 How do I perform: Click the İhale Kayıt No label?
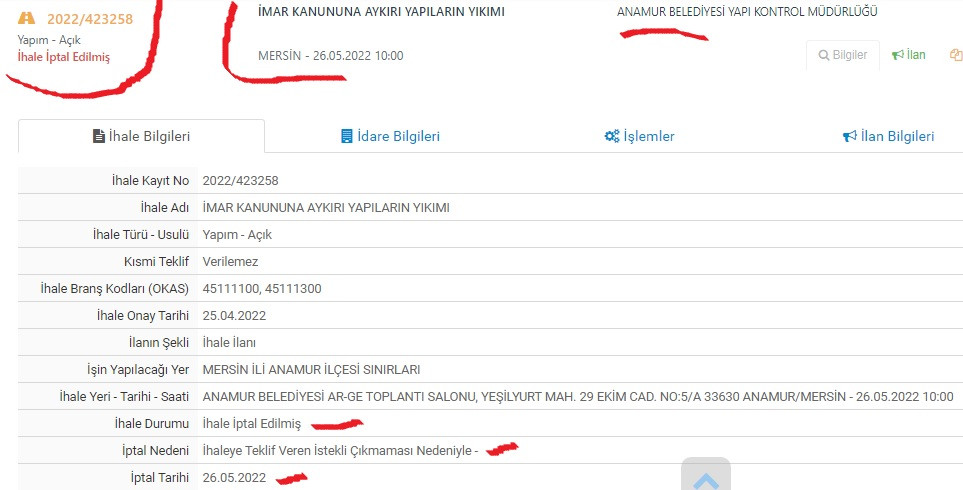click(150, 181)
